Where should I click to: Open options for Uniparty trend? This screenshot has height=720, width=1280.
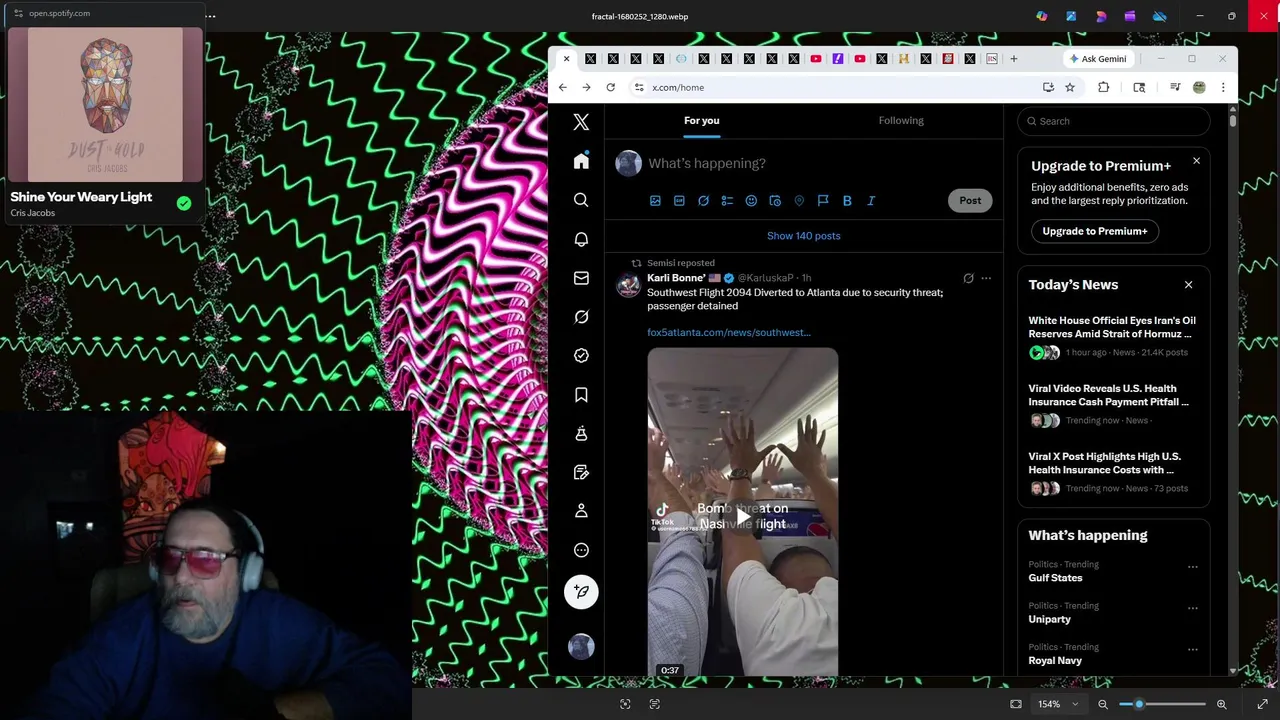1192,607
